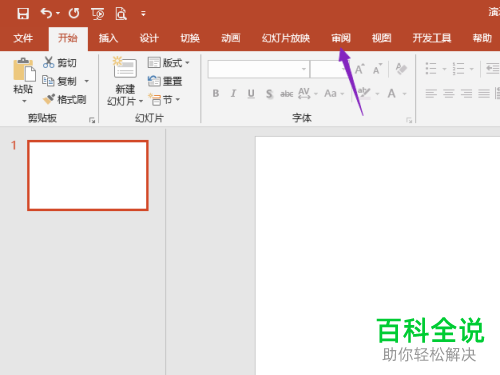The image size is (500, 375).
Task: Undo the last action
Action: click(x=46, y=13)
